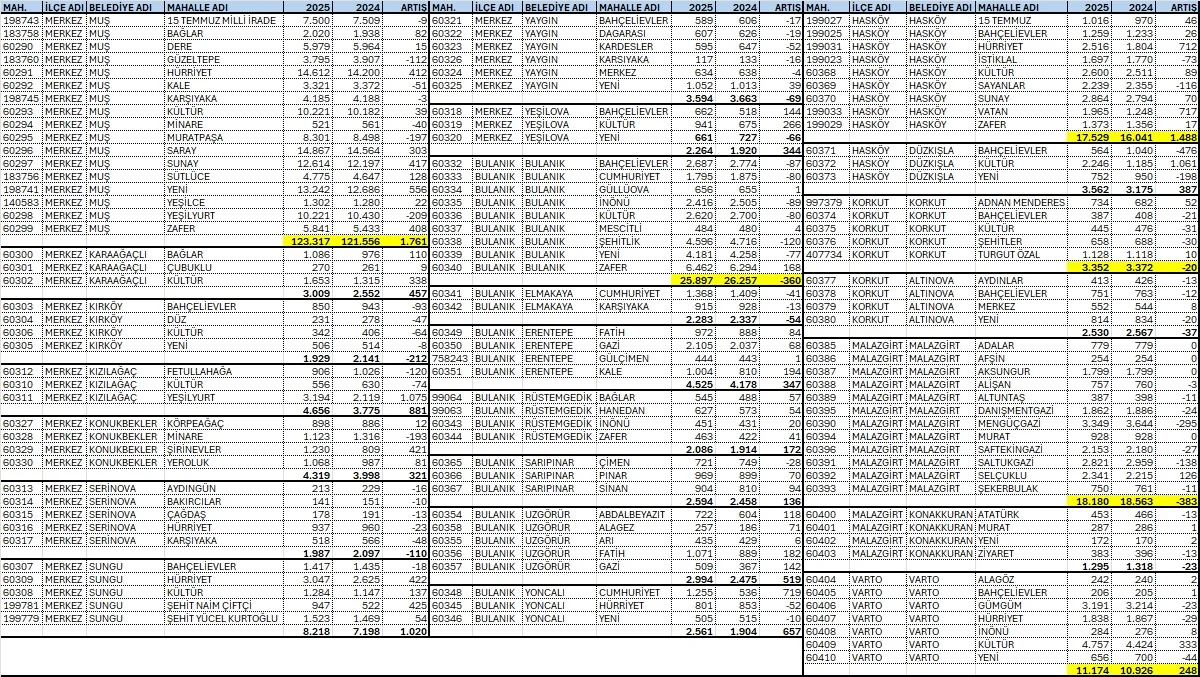Click the FETULLAHAĞA neighborhood cell

click(201, 371)
